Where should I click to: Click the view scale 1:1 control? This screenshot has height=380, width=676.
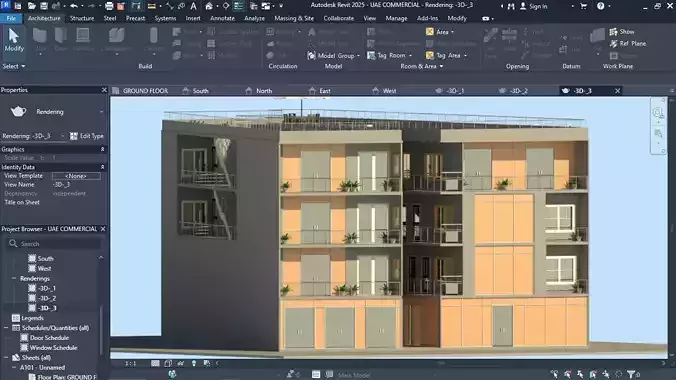pos(131,364)
